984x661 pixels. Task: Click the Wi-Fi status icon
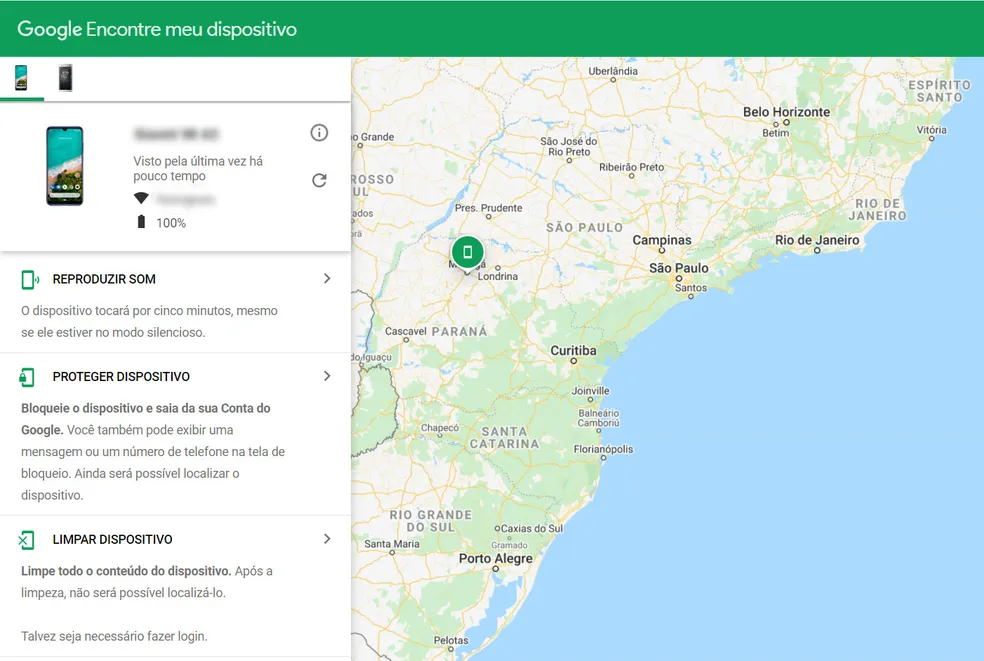pyautogui.click(x=141, y=199)
